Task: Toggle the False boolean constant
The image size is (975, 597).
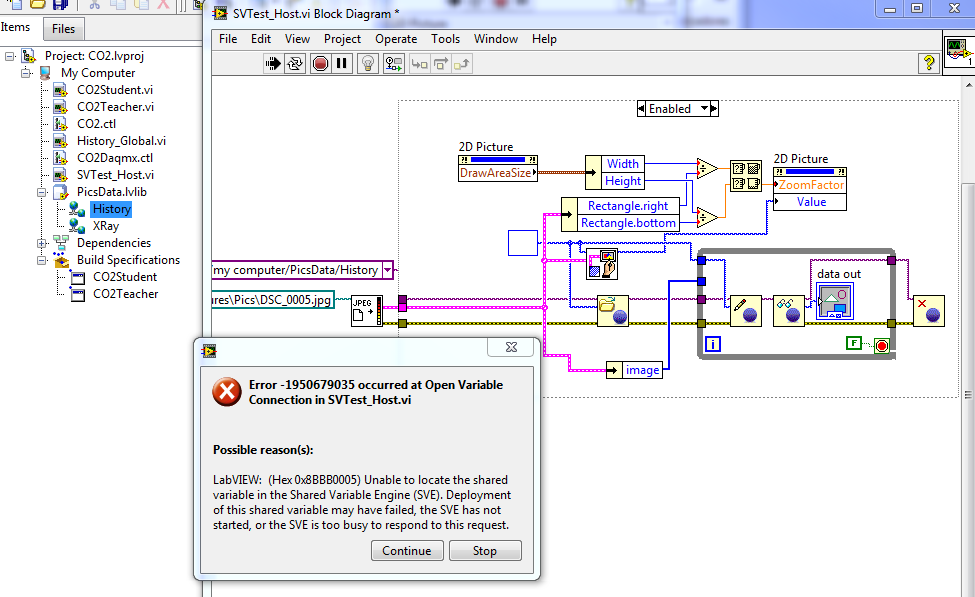Action: pyautogui.click(x=854, y=343)
